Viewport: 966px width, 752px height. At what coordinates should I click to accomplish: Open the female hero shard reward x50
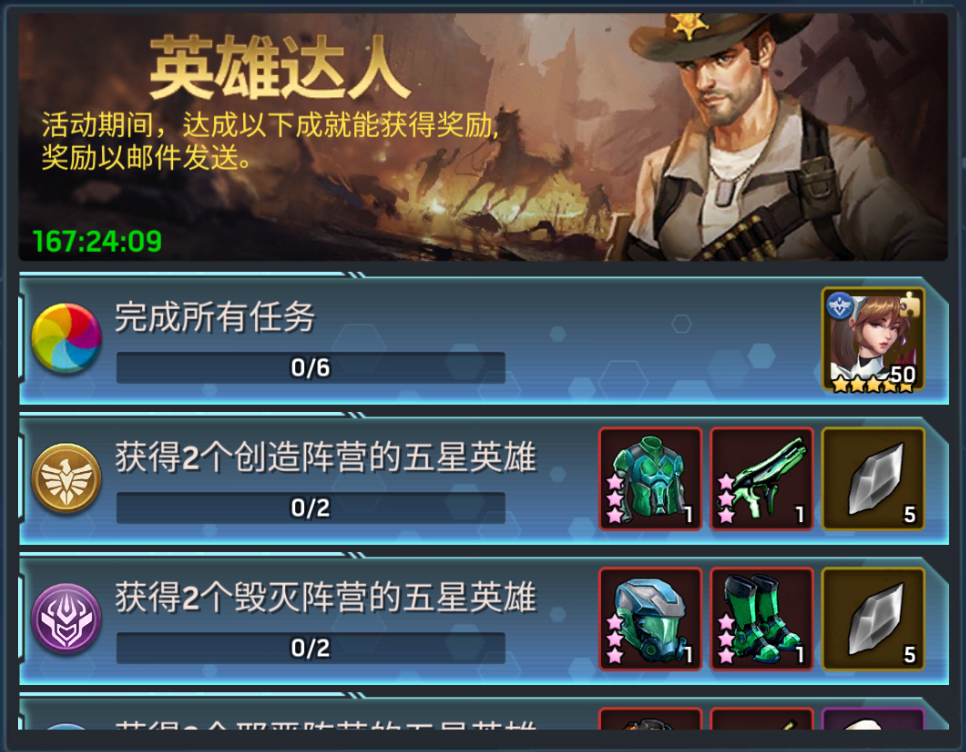874,339
